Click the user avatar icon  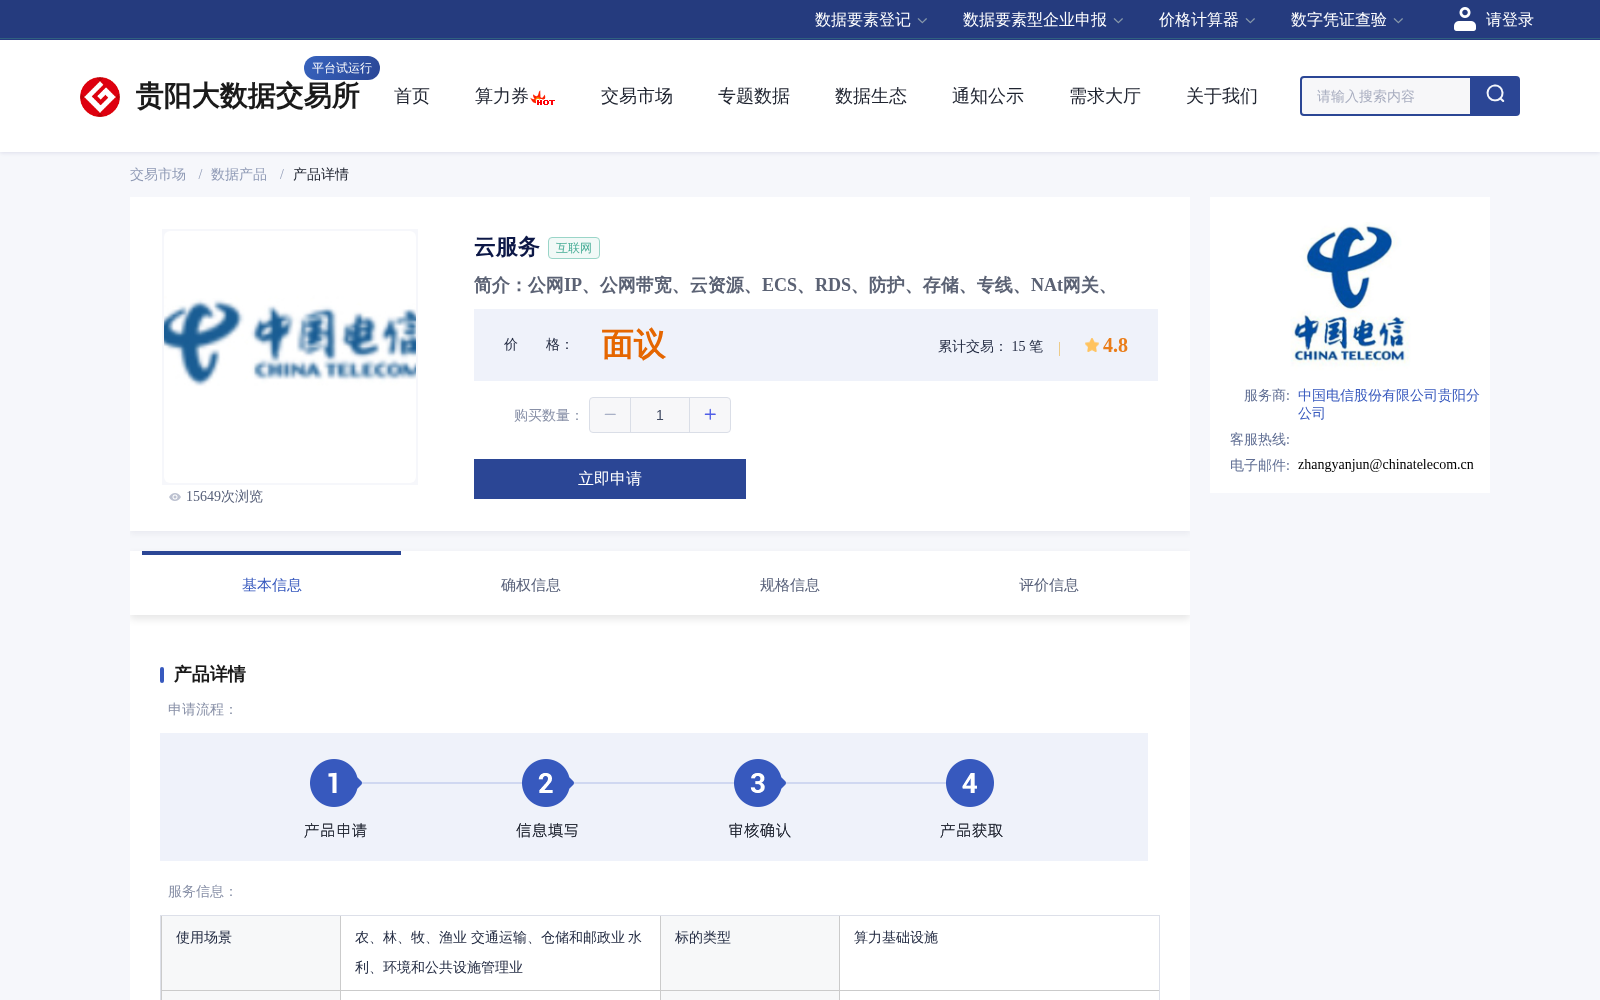pos(1464,19)
